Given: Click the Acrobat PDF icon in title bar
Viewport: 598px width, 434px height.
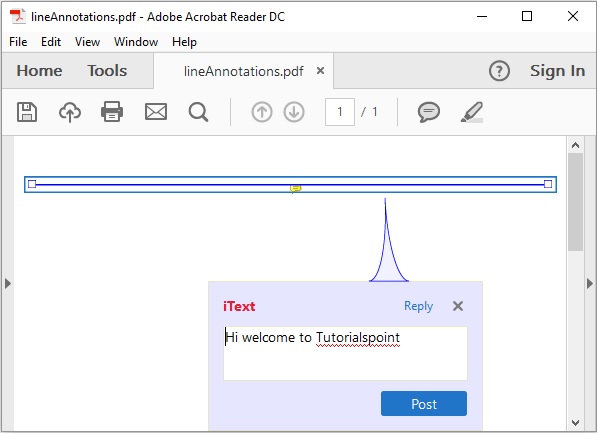Looking at the screenshot, I should [x=18, y=16].
